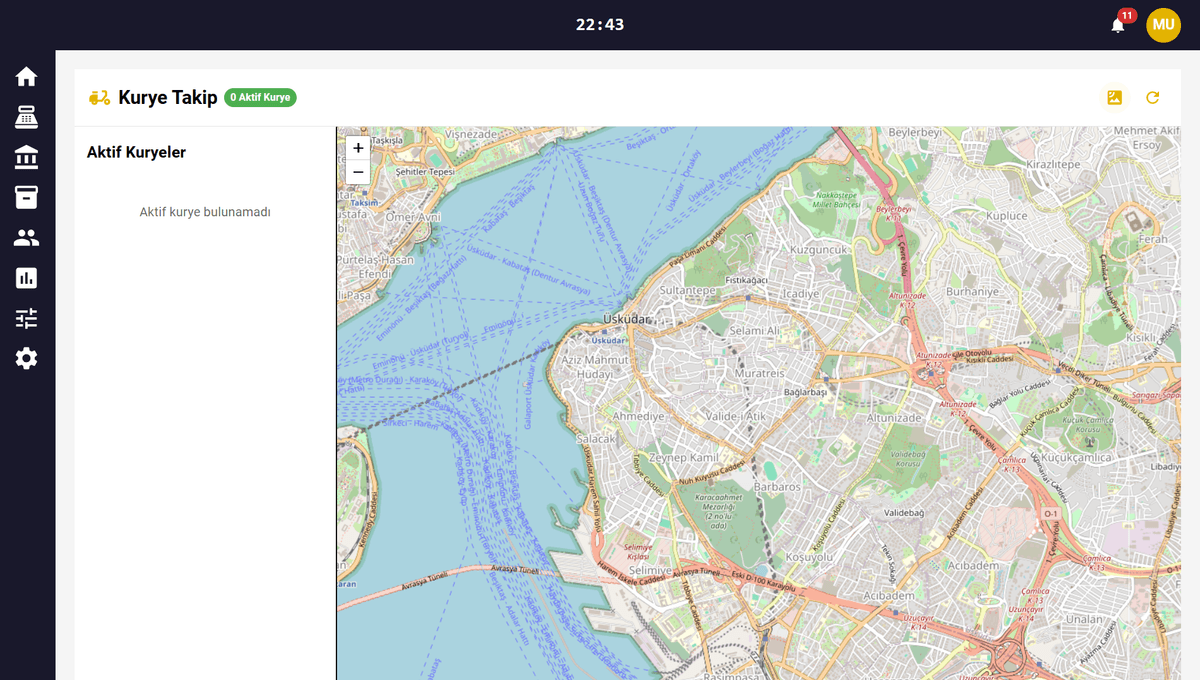This screenshot has height=680, width=1200.
Task: Go to the Home page in sidebar
Action: pos(26,77)
